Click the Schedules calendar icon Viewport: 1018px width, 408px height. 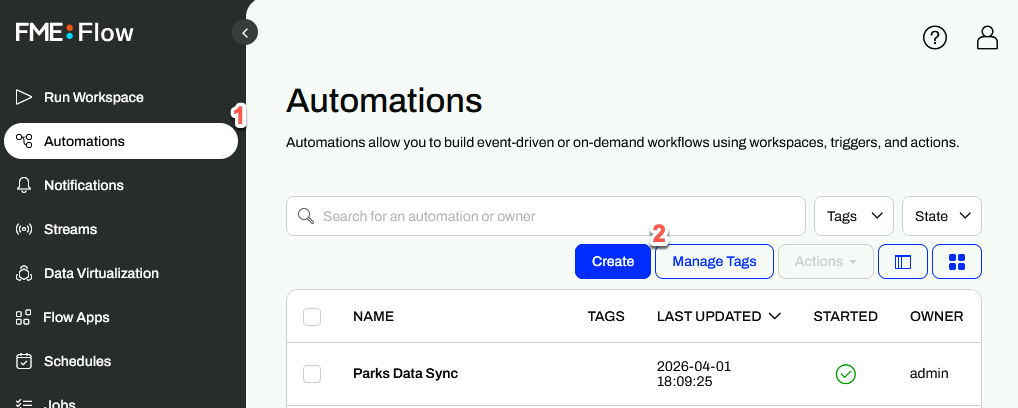24,361
